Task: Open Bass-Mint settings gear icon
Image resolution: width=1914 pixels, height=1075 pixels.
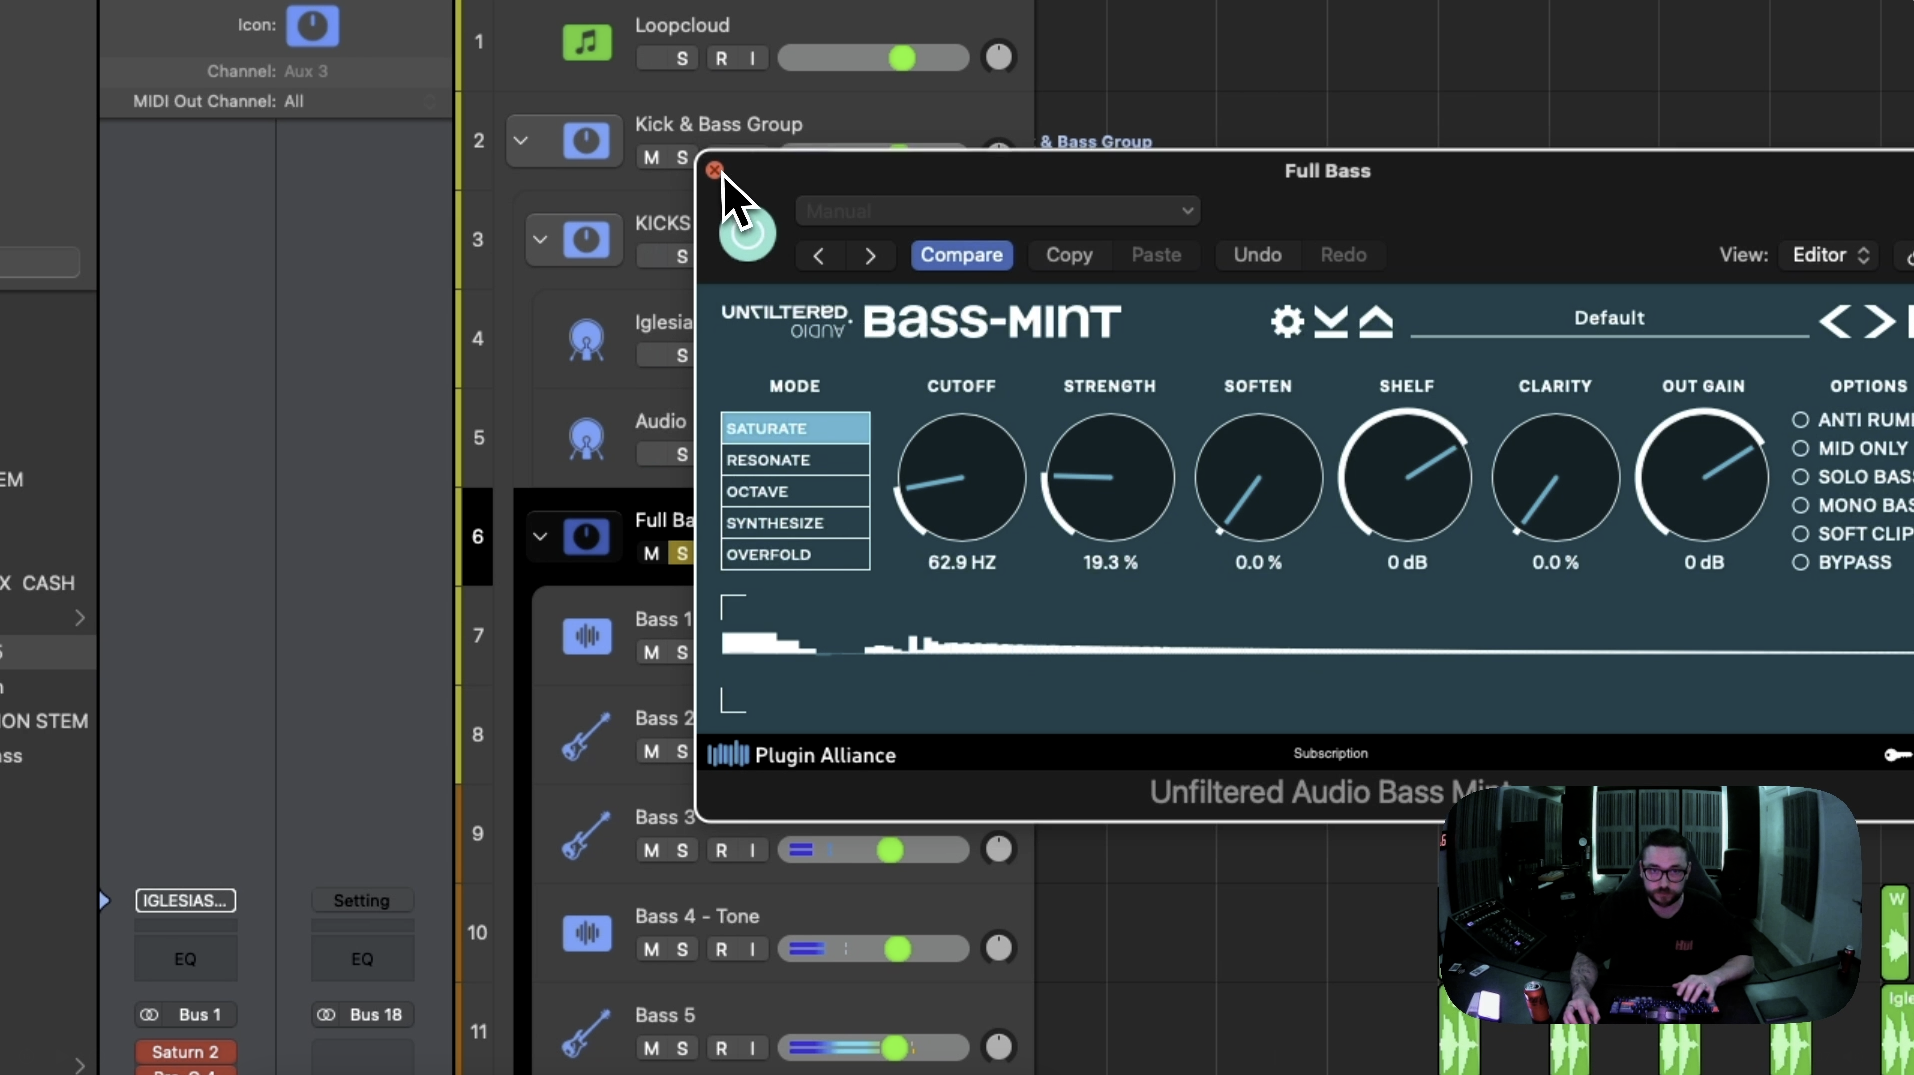Action: (1287, 321)
